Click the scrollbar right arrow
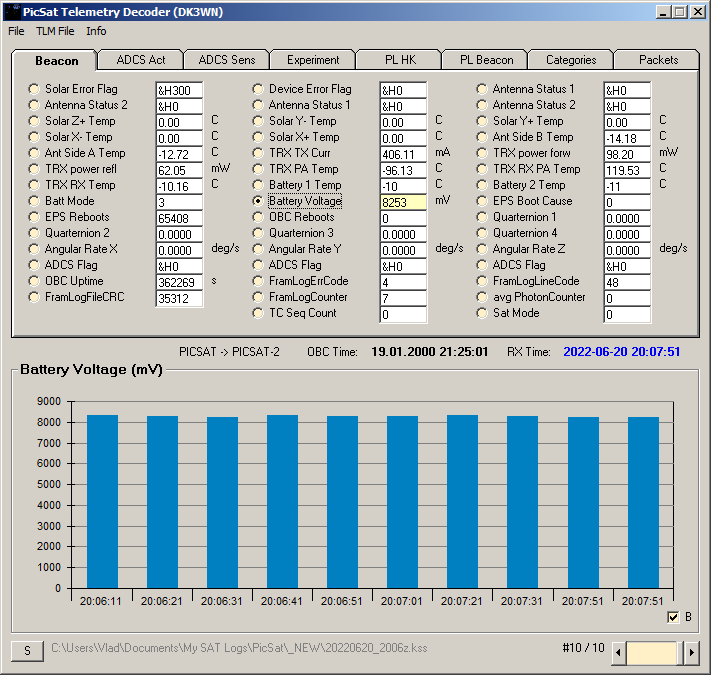Screen dimensions: 711x675 click(x=691, y=653)
